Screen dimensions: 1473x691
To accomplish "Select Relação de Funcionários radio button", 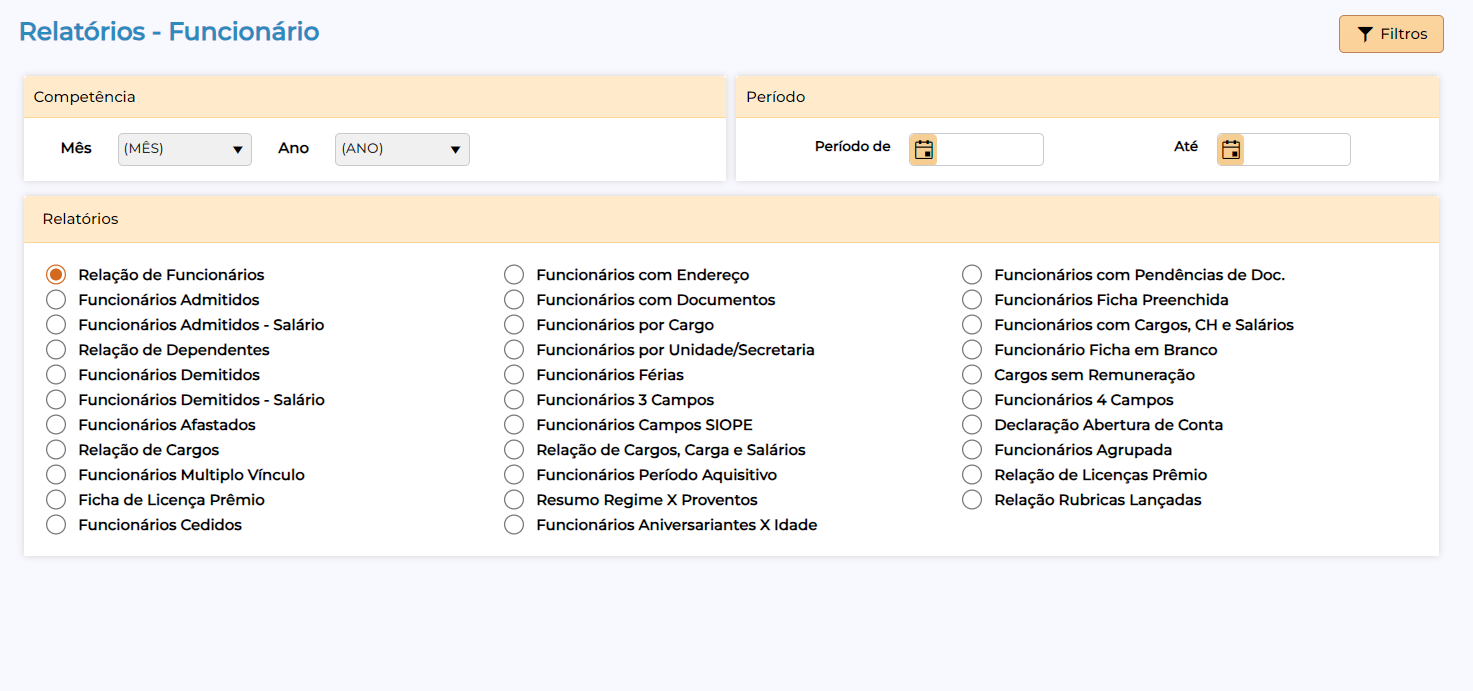I will pyautogui.click(x=57, y=275).
